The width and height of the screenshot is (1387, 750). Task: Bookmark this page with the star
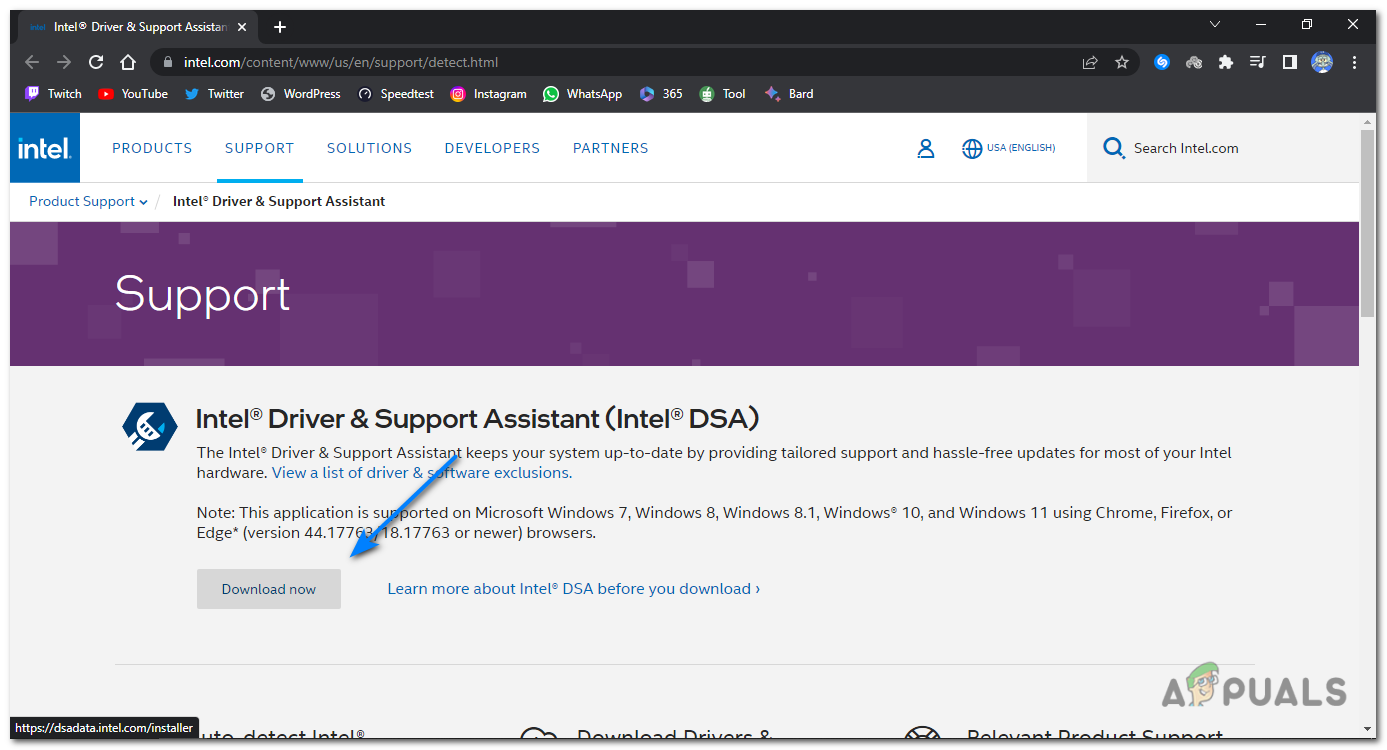tap(1122, 62)
